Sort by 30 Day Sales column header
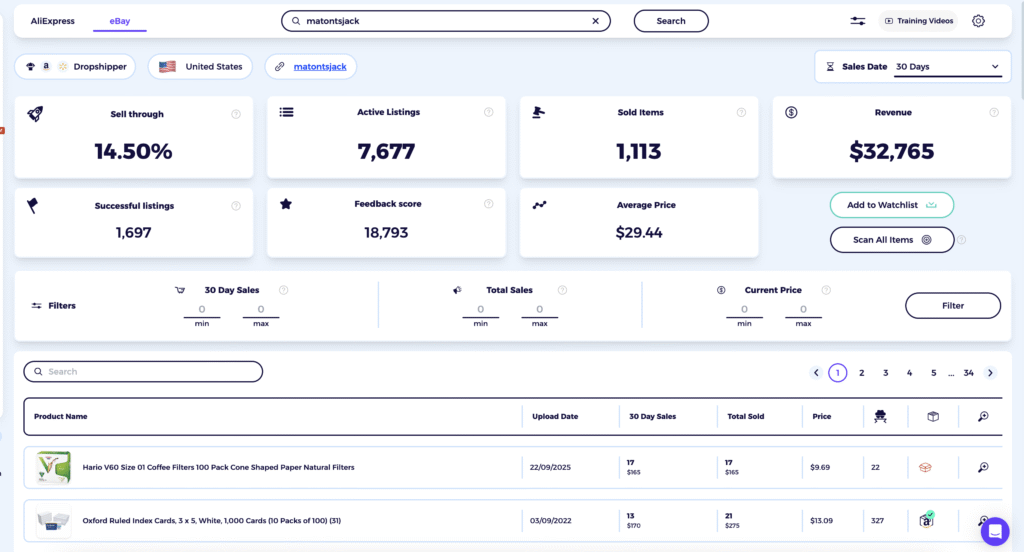This screenshot has width=1024, height=552. tap(652, 417)
